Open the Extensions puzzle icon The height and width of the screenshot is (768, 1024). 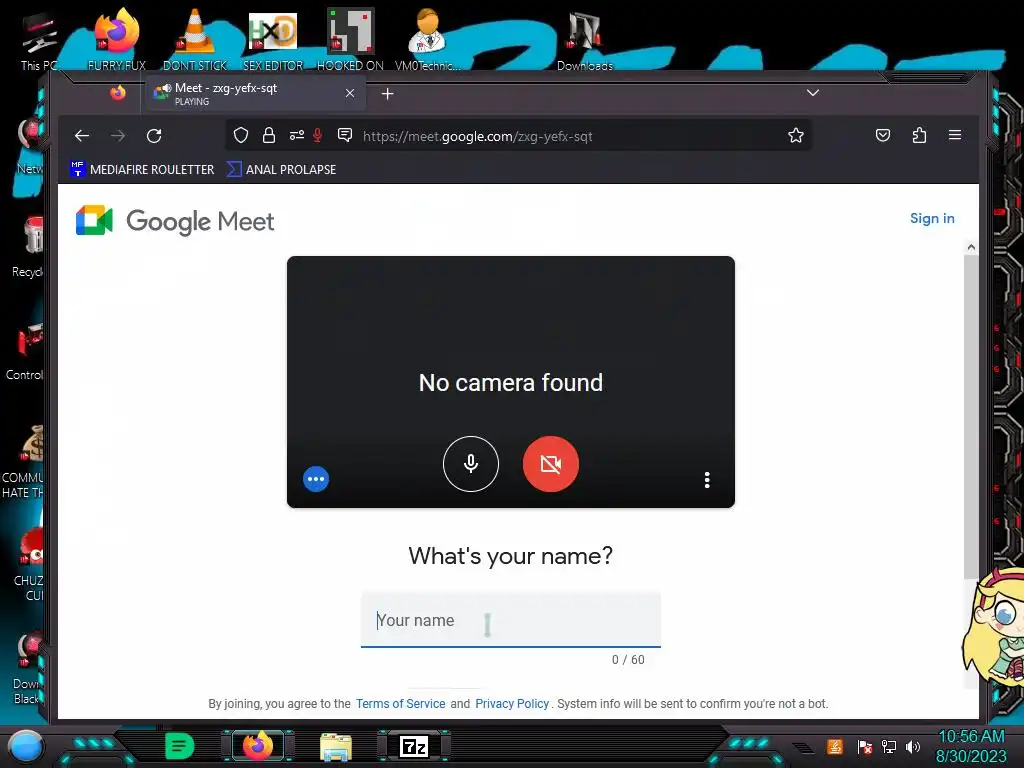(x=920, y=135)
